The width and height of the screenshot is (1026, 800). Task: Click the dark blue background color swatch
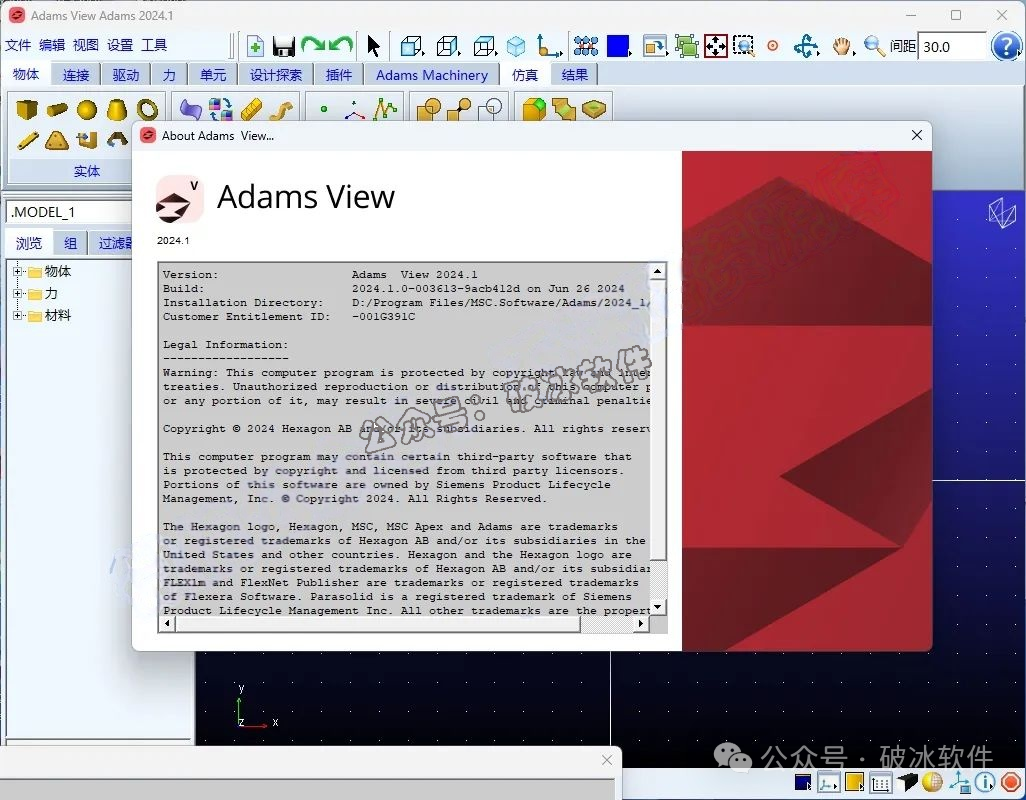pos(801,782)
